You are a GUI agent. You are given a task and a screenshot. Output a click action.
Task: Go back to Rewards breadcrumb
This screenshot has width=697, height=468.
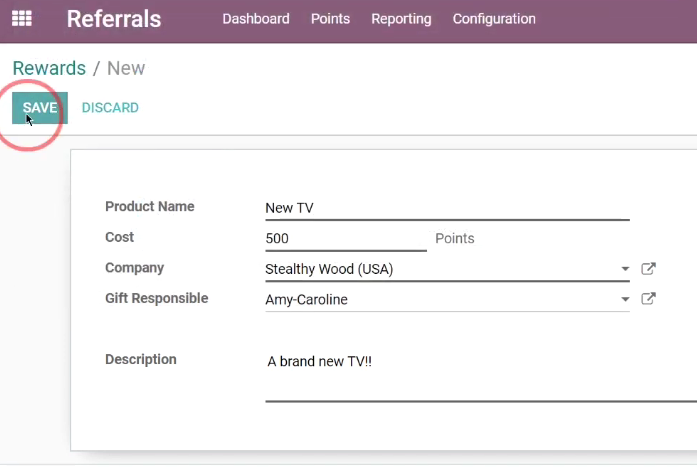tap(49, 68)
